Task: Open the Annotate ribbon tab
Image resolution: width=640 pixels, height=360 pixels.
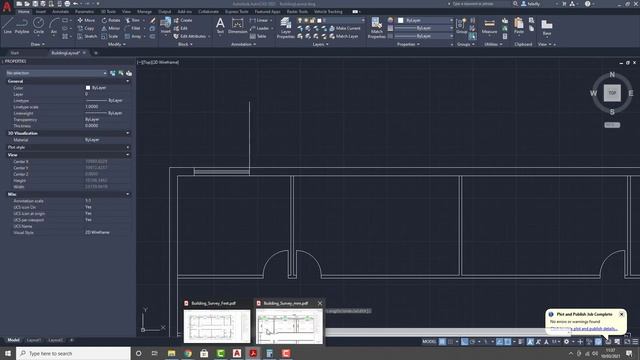Action: pos(60,11)
